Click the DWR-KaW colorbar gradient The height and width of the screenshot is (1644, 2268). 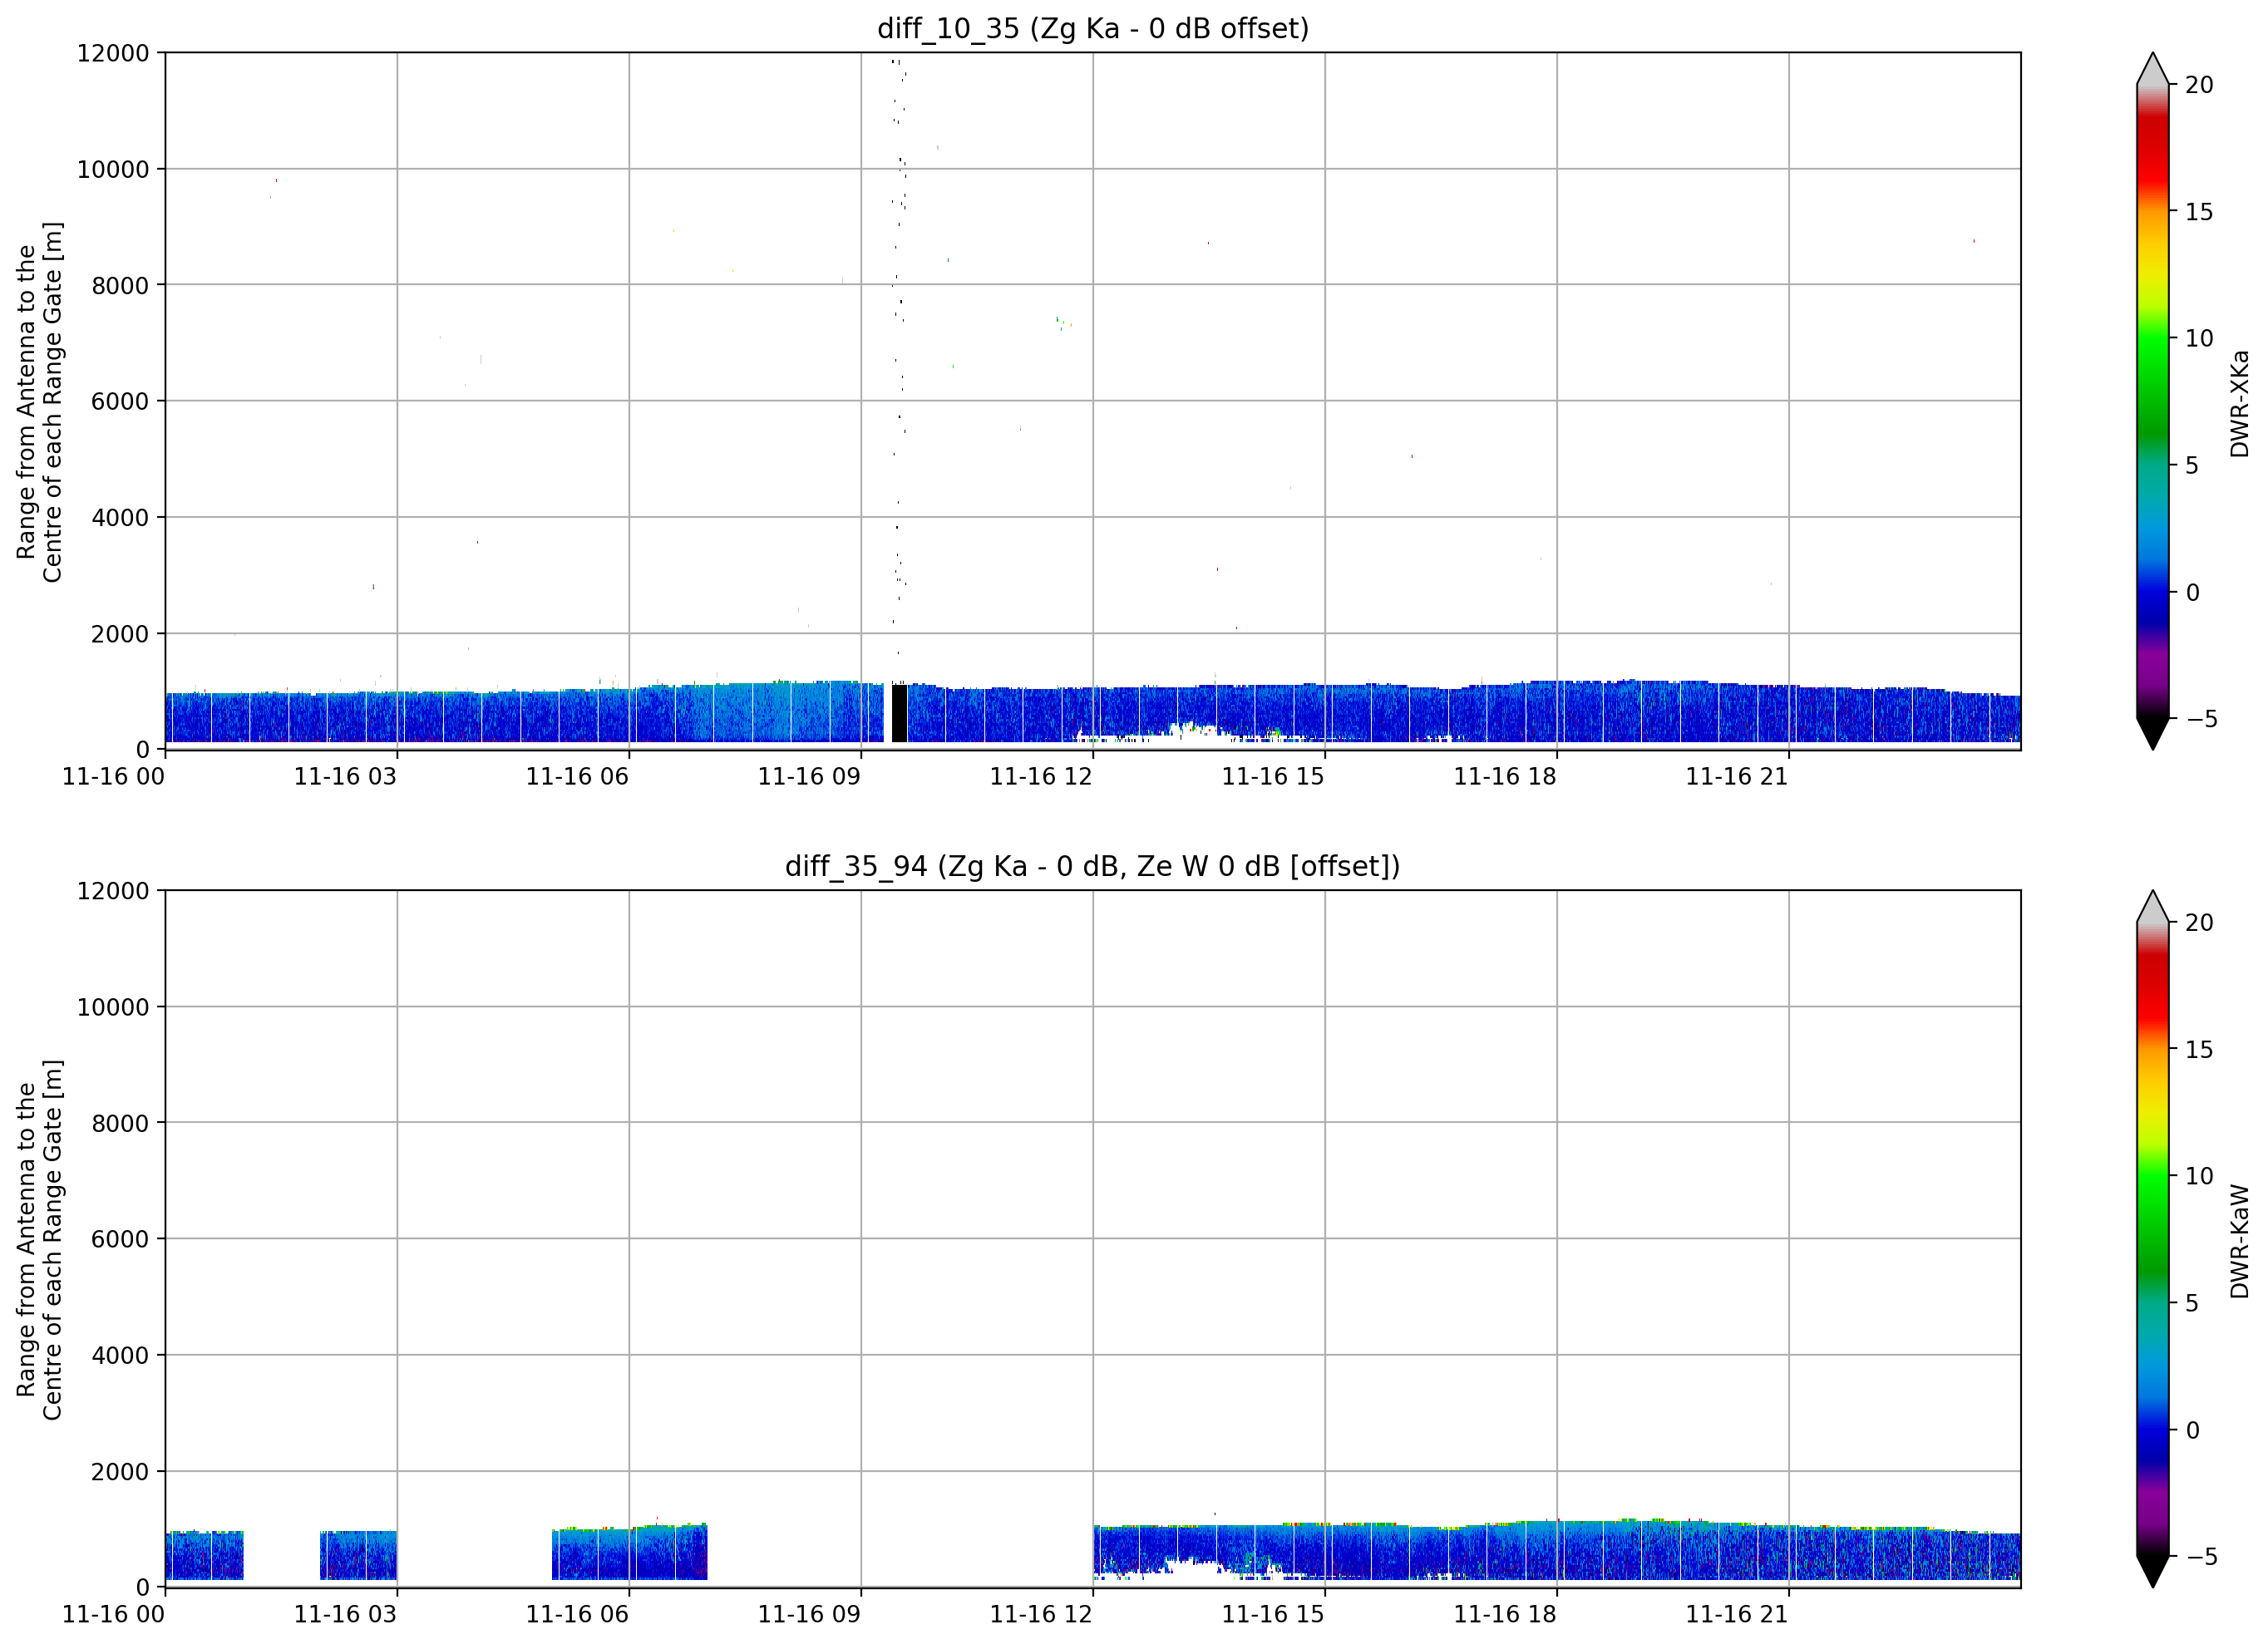point(2153,1239)
